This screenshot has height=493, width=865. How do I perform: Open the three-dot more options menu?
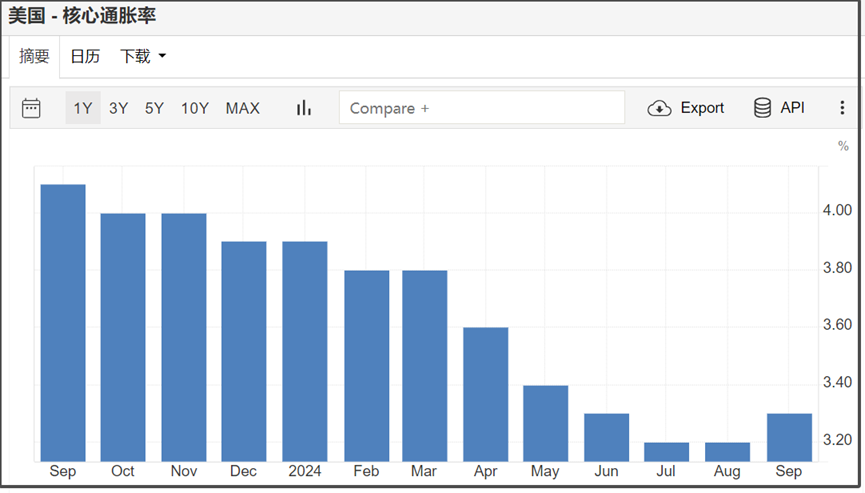(x=842, y=108)
